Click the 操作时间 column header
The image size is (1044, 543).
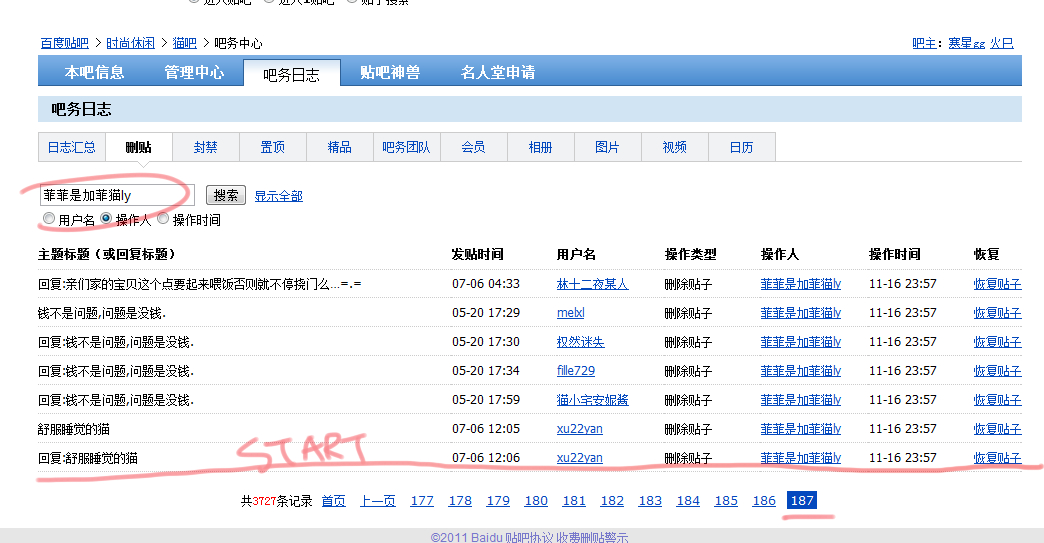pyautogui.click(x=895, y=254)
